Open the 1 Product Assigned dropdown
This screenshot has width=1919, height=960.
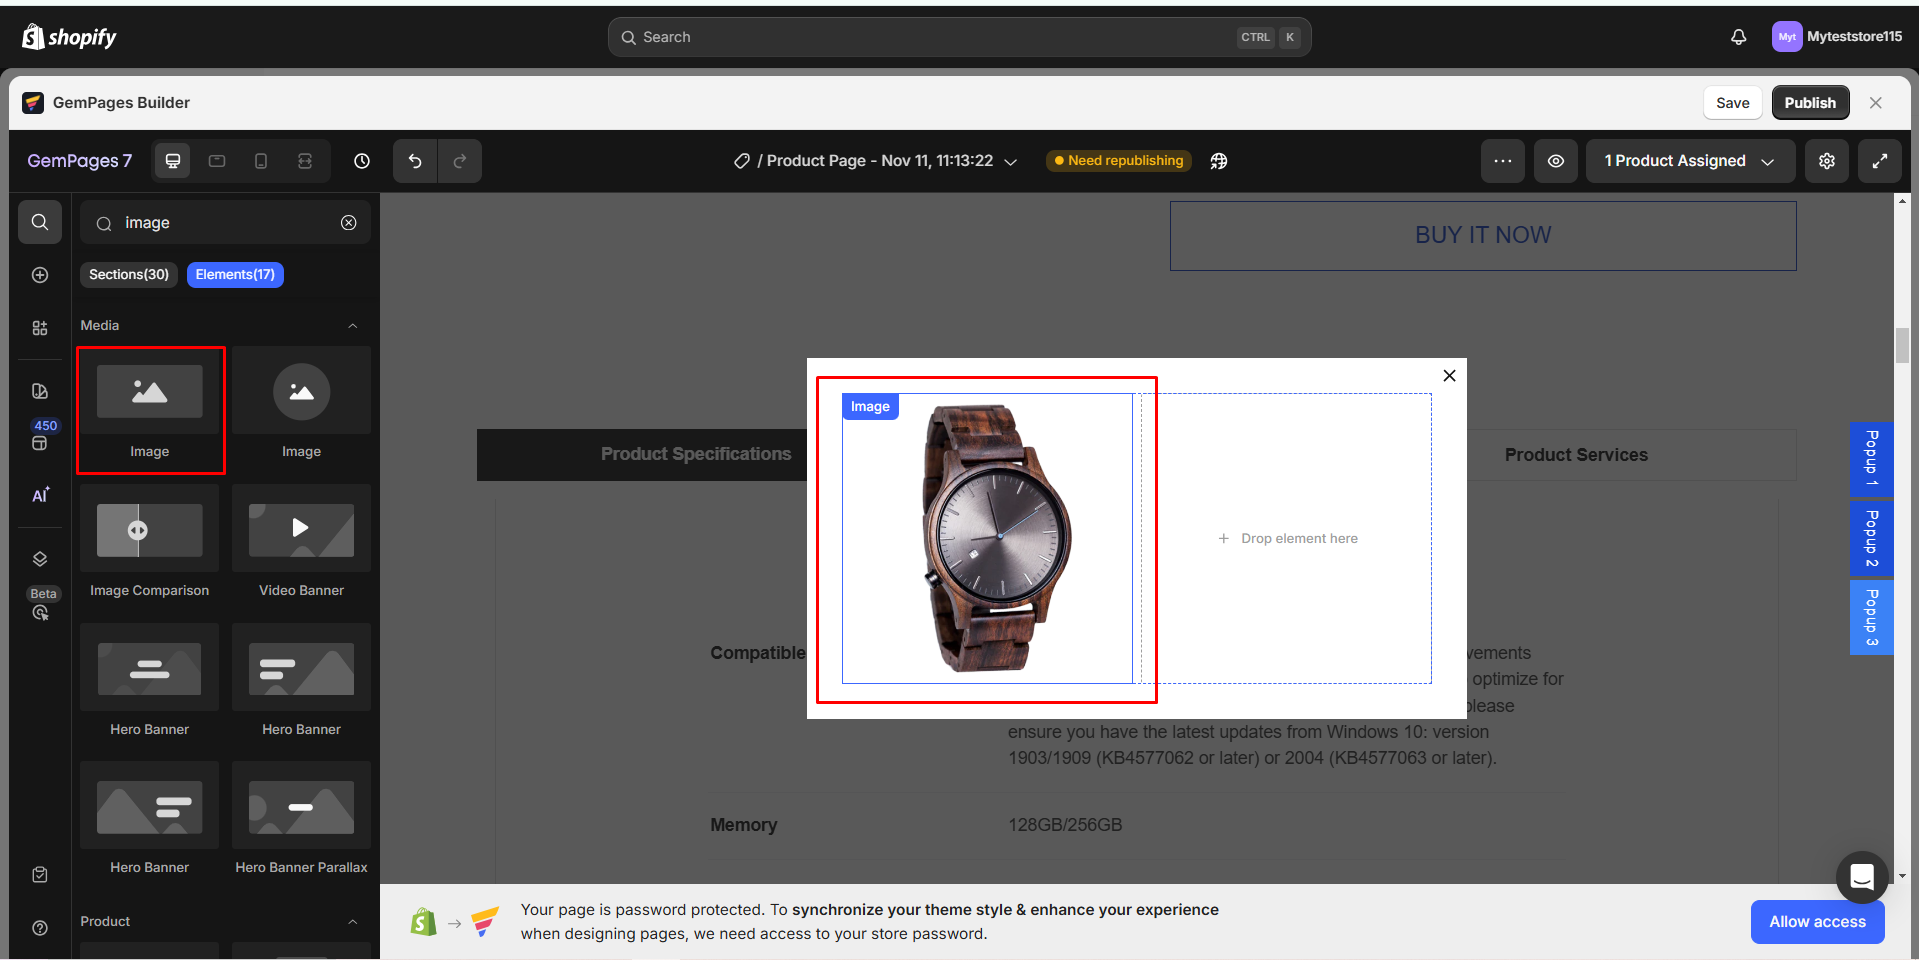point(1690,161)
